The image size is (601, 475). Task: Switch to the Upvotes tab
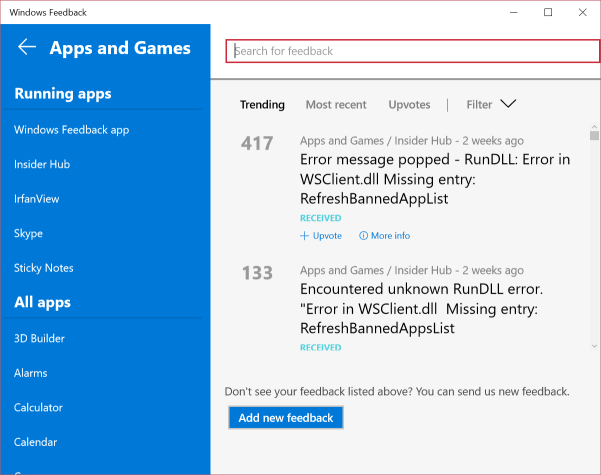(409, 104)
